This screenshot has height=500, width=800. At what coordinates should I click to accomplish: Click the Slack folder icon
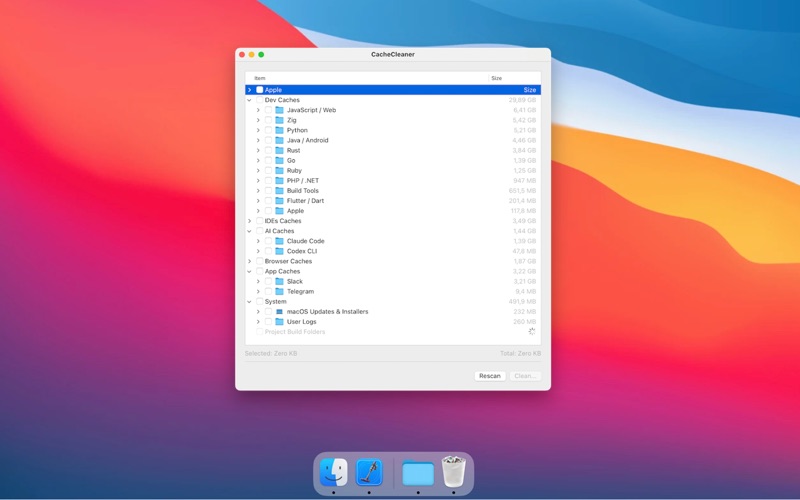pyautogui.click(x=279, y=281)
